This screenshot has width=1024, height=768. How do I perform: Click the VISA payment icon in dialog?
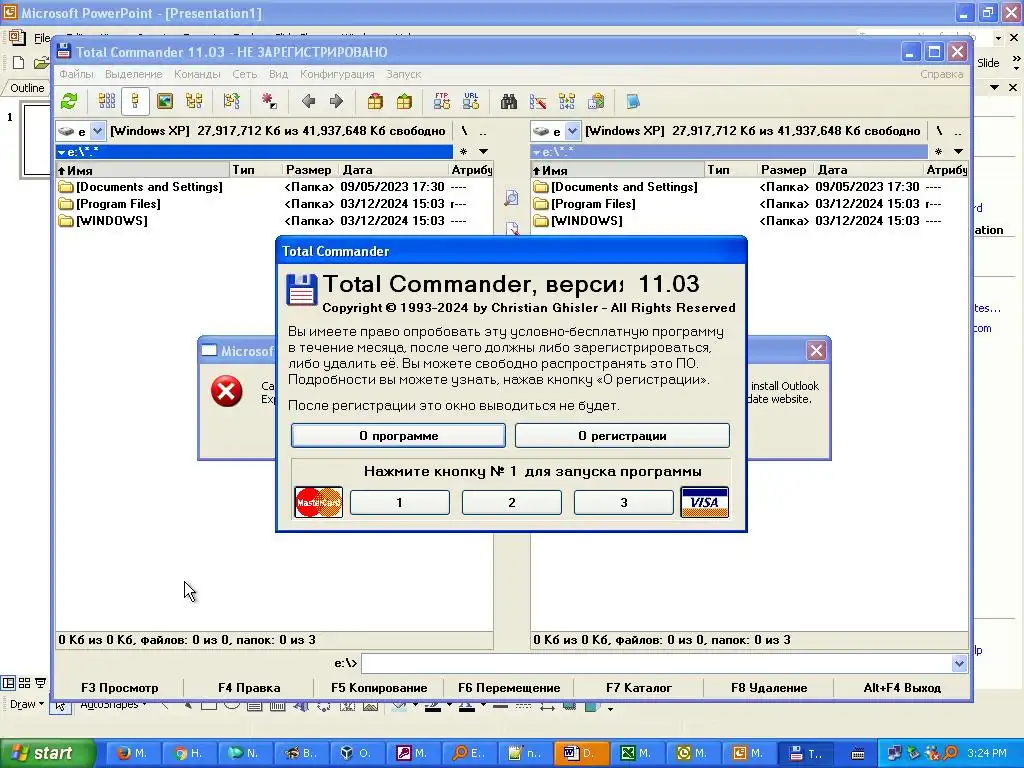pos(705,502)
